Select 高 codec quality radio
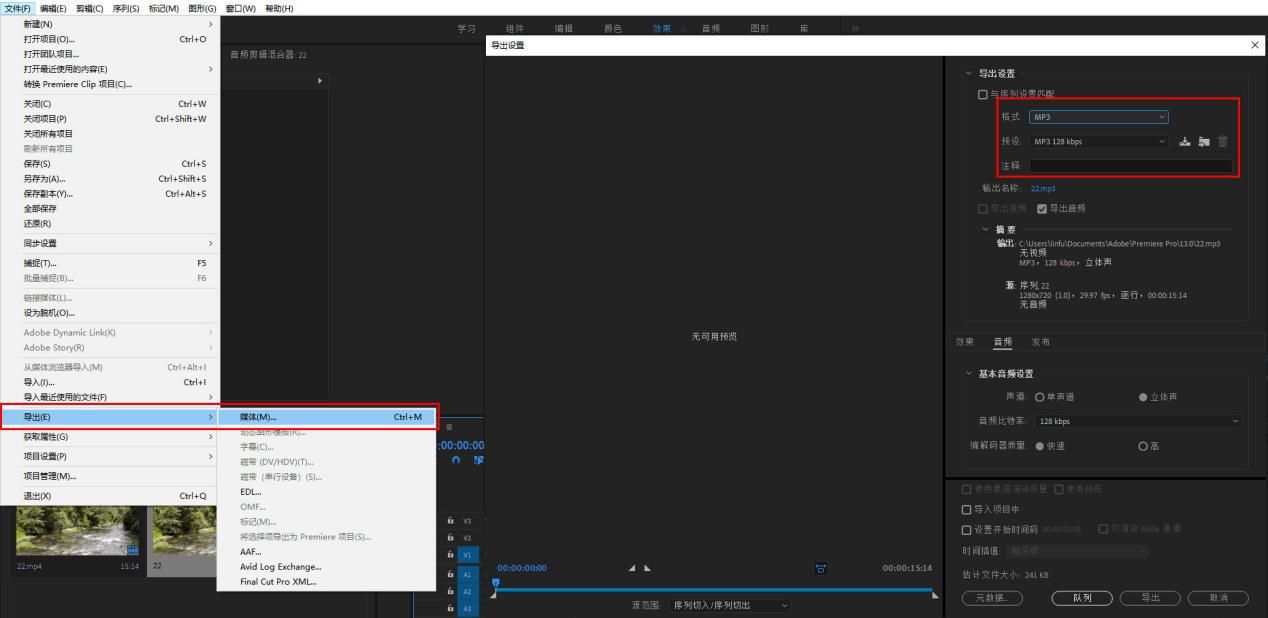The height and width of the screenshot is (618, 1268). pos(1143,446)
